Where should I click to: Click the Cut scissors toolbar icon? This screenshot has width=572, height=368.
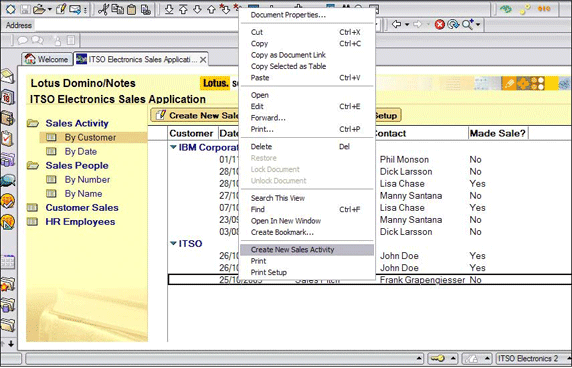pos(103,9)
